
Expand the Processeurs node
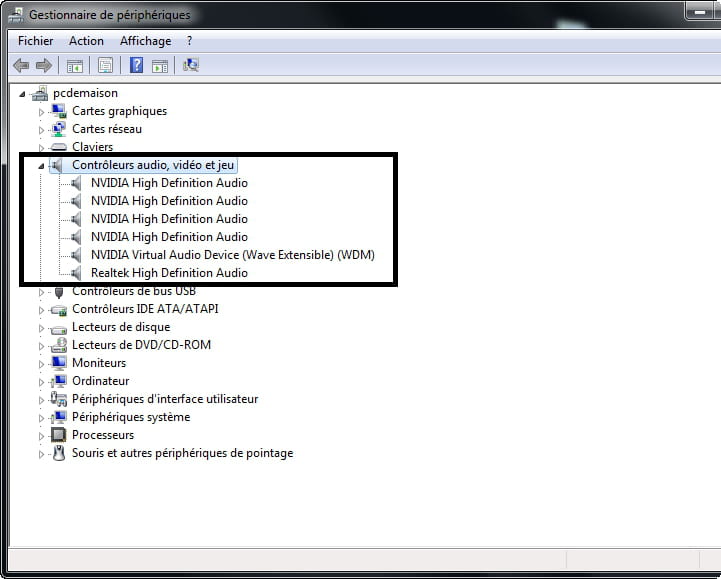coord(41,436)
